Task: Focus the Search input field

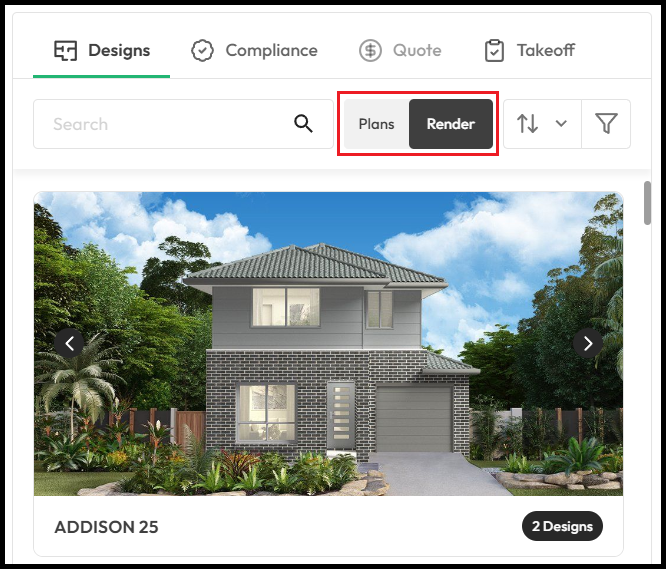Action: [183, 124]
